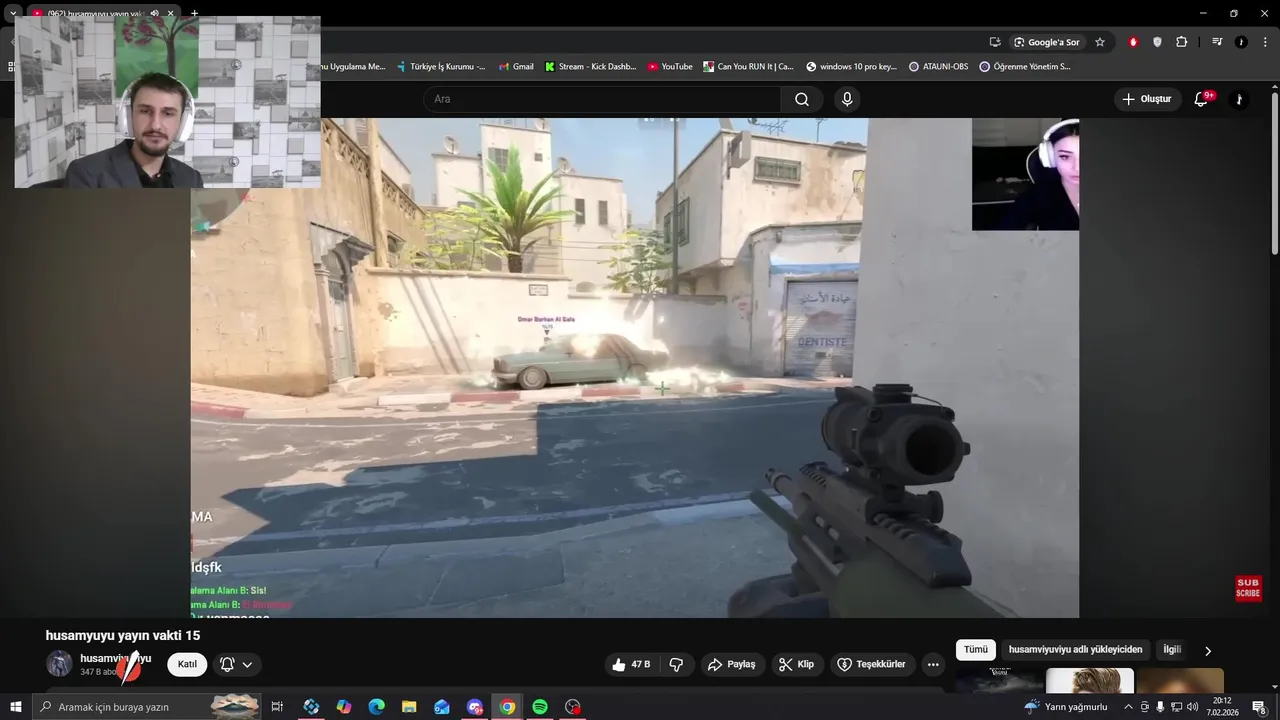The width and height of the screenshot is (1280, 720).
Task: Open more actions three-dot menu
Action: coord(933,664)
